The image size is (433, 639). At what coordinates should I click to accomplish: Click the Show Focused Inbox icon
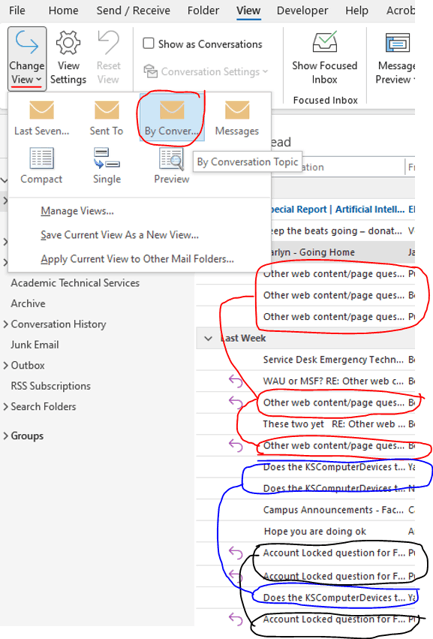(x=325, y=42)
